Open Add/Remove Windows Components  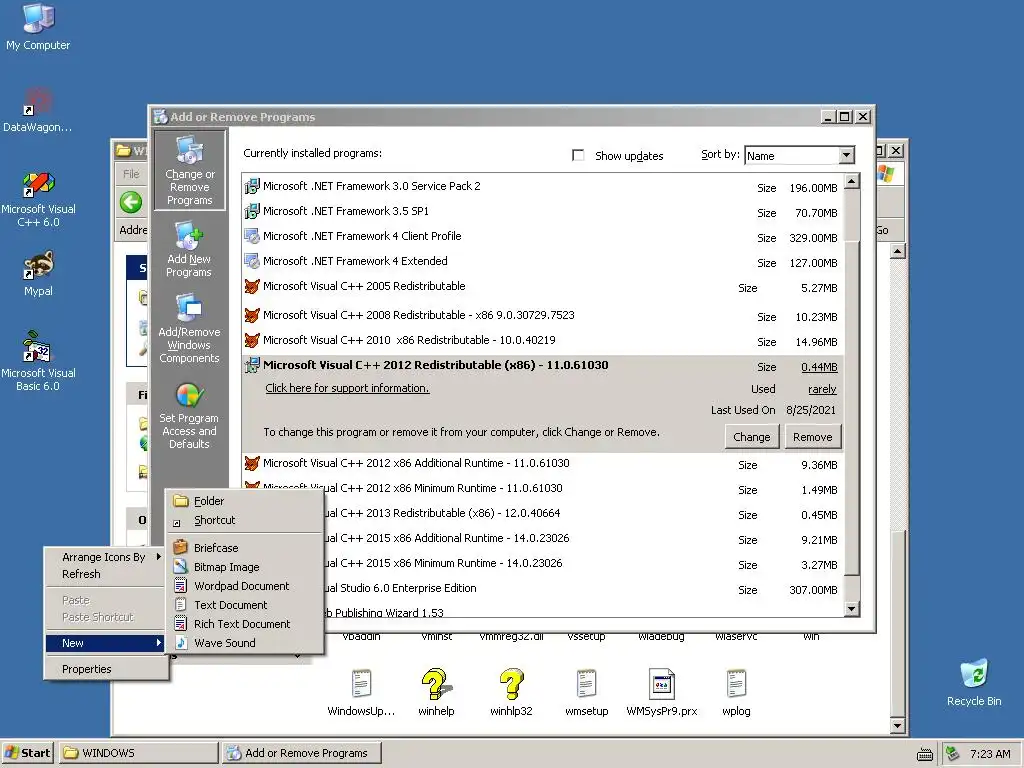[x=189, y=328]
